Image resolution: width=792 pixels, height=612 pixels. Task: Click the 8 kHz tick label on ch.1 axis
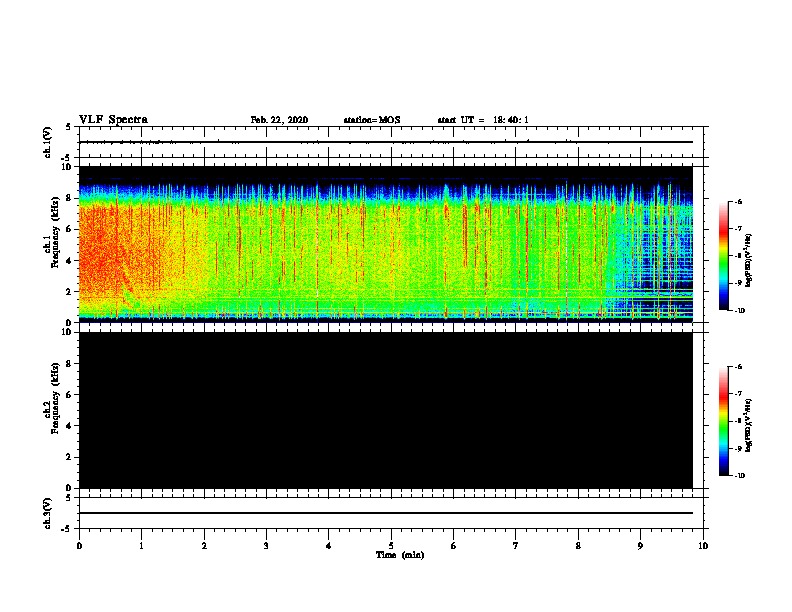click(70, 198)
